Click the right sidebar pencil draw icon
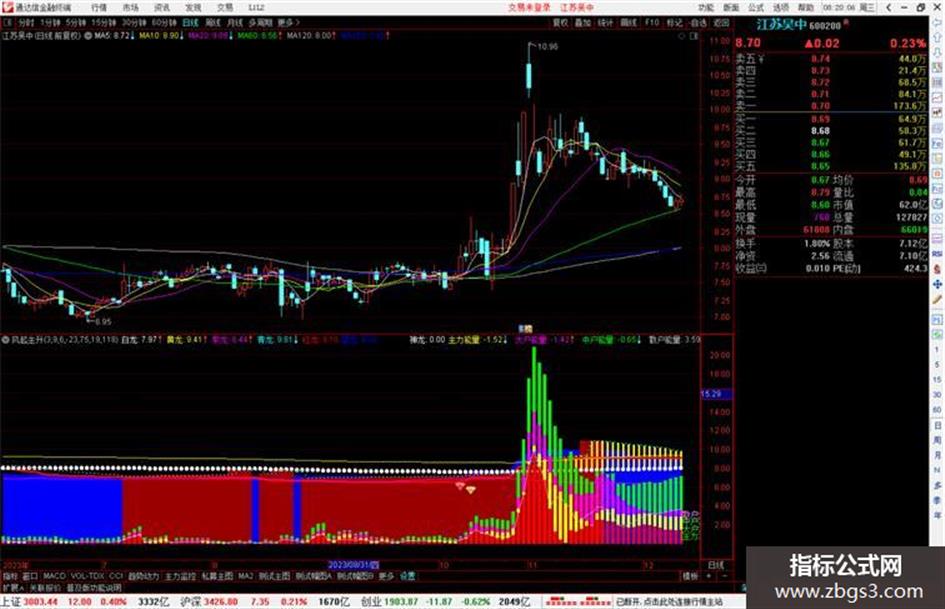This screenshot has width=945, height=609. click(937, 300)
